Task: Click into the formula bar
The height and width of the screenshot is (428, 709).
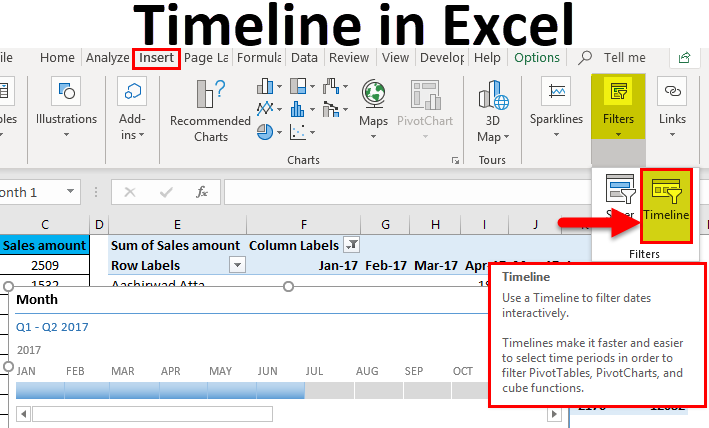Action: [x=407, y=192]
